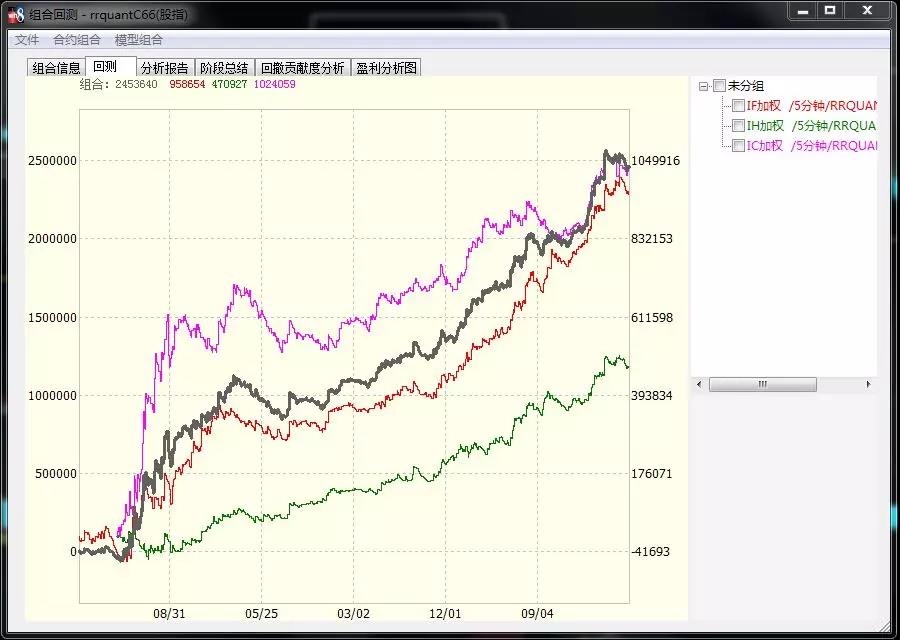Screen dimensions: 900x640
Task: Click the green value 470927
Action: pyautogui.click(x=229, y=84)
